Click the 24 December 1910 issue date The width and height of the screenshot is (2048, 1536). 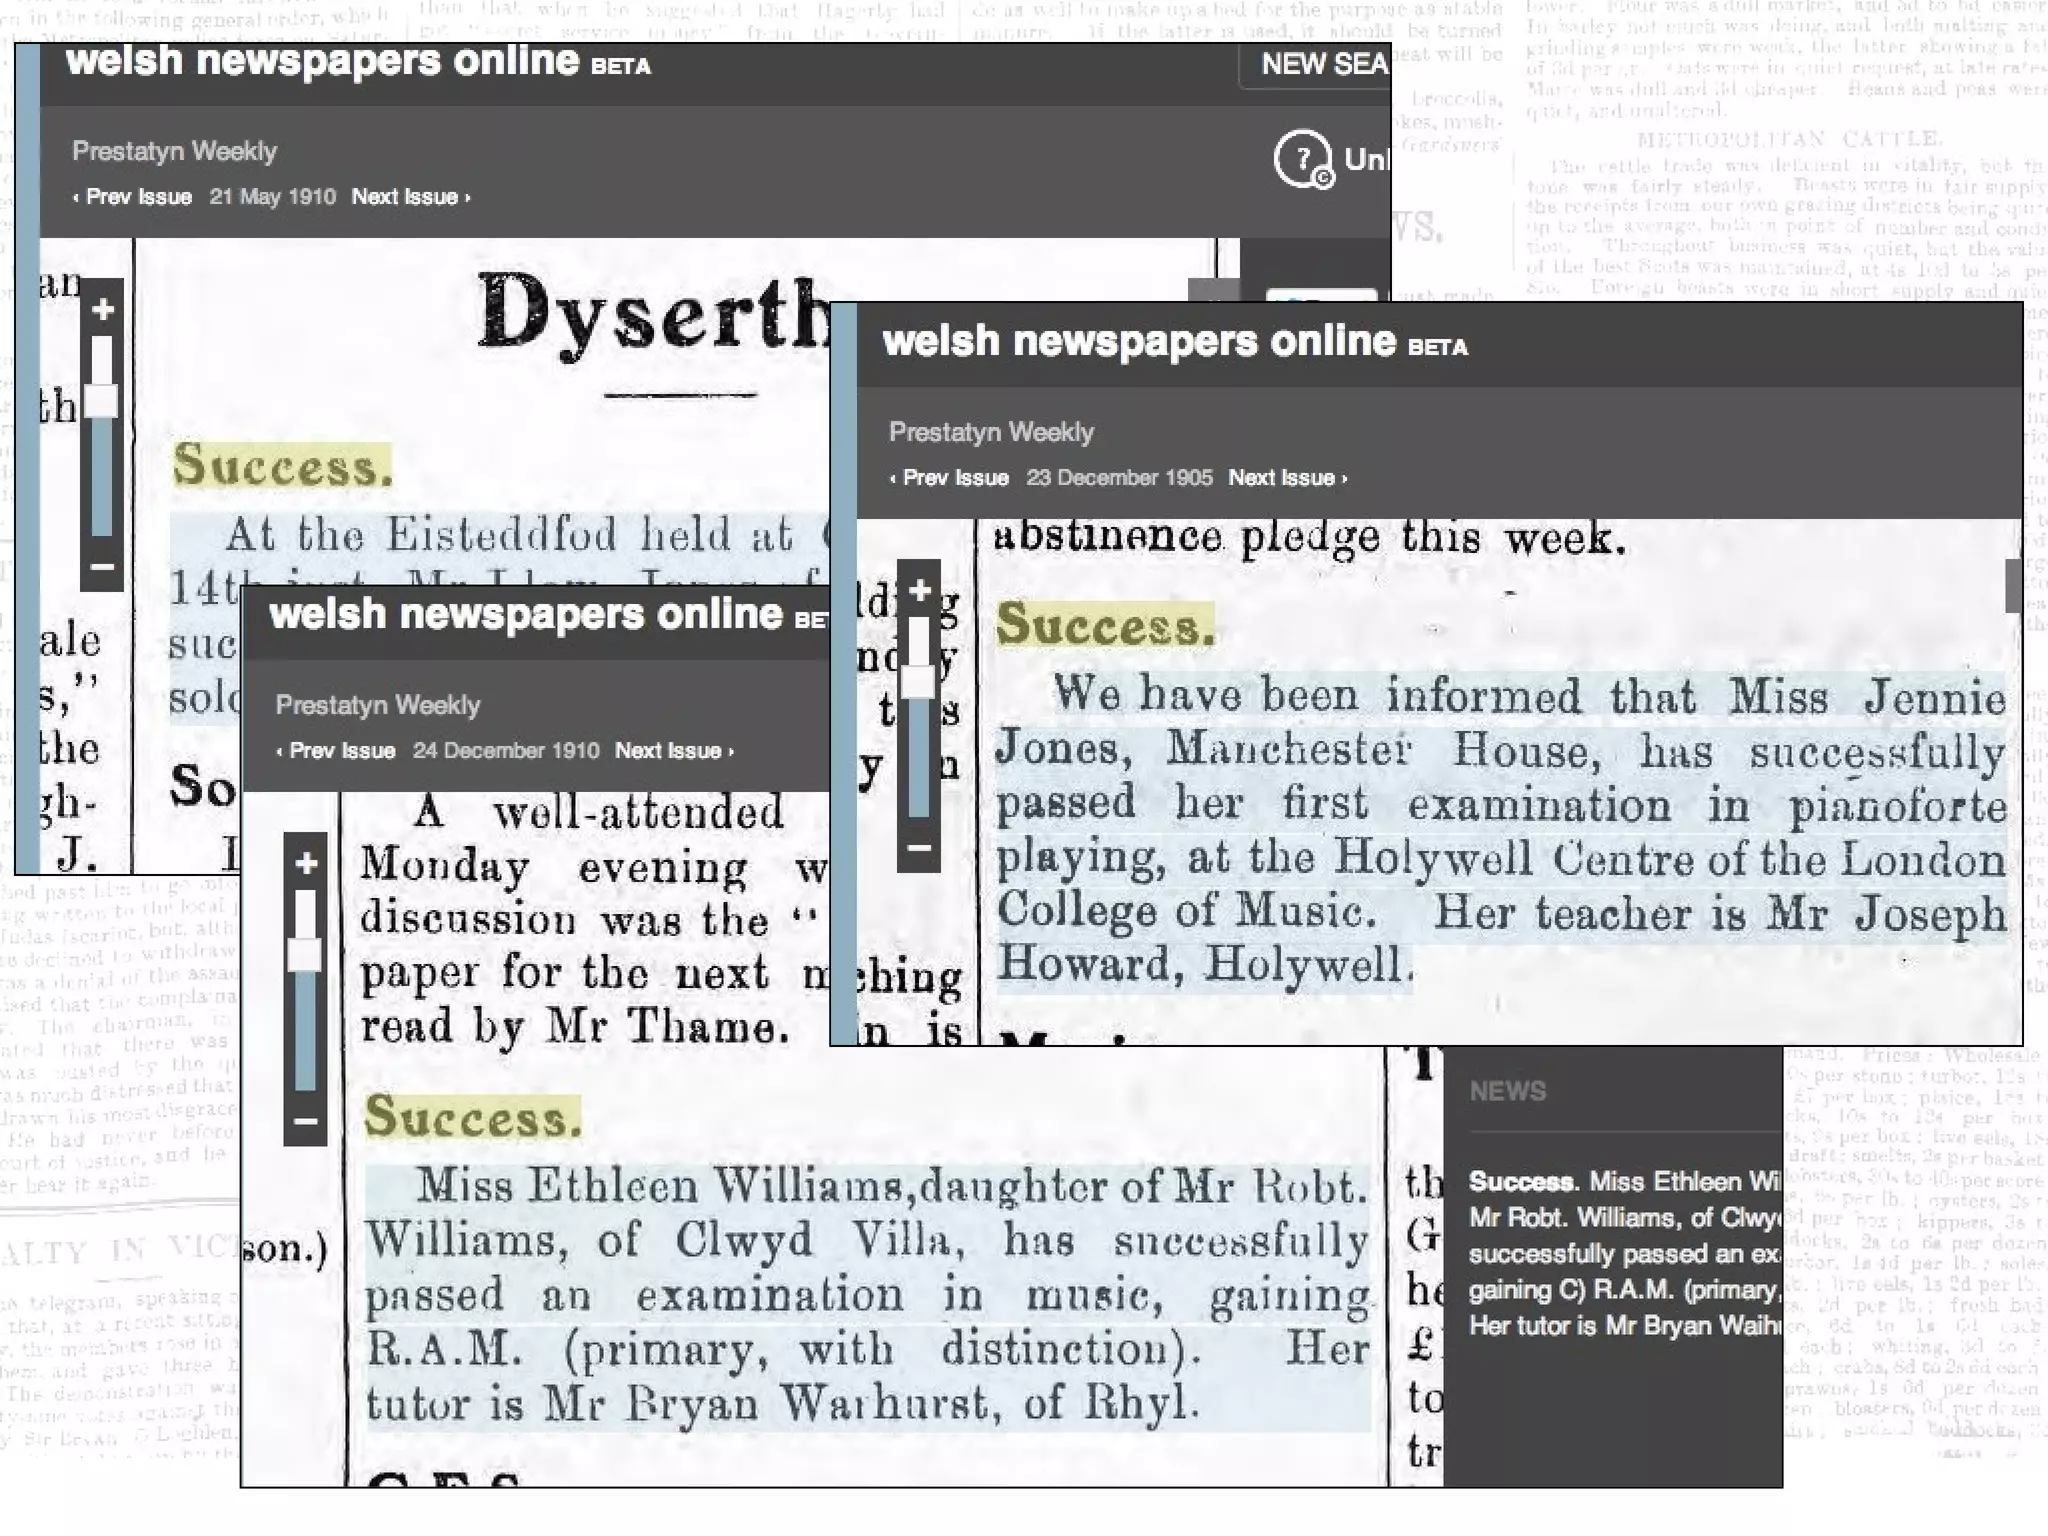point(506,751)
